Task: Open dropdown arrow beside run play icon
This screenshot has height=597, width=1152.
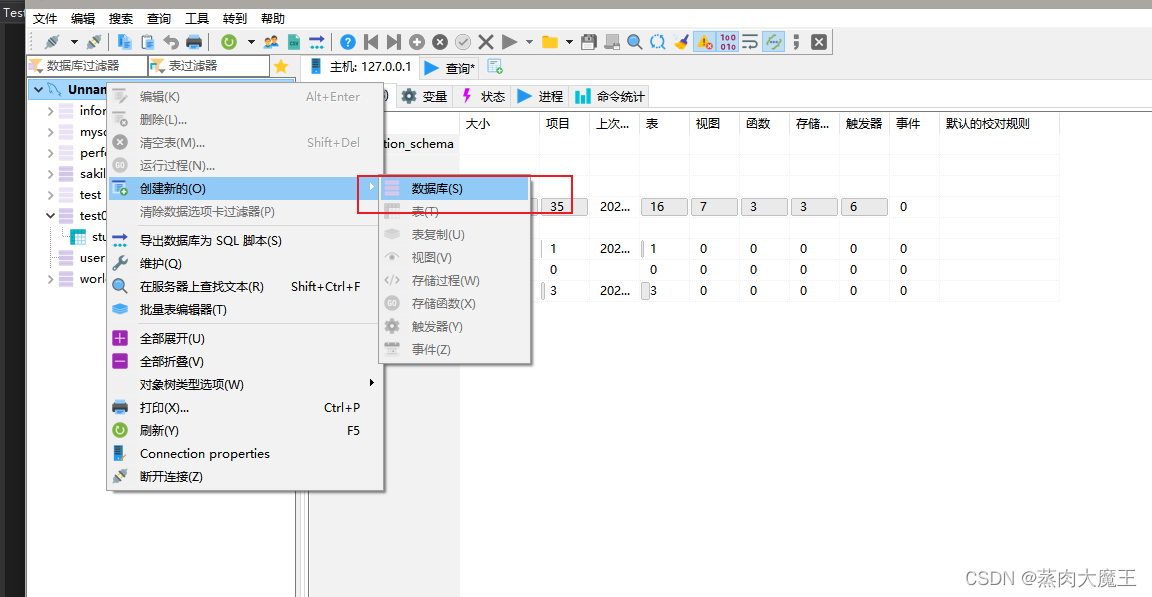Action: (529, 42)
